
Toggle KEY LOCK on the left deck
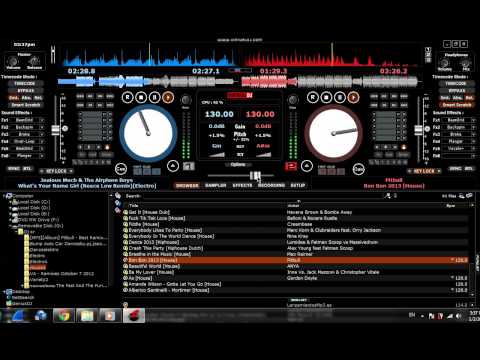pos(56,171)
